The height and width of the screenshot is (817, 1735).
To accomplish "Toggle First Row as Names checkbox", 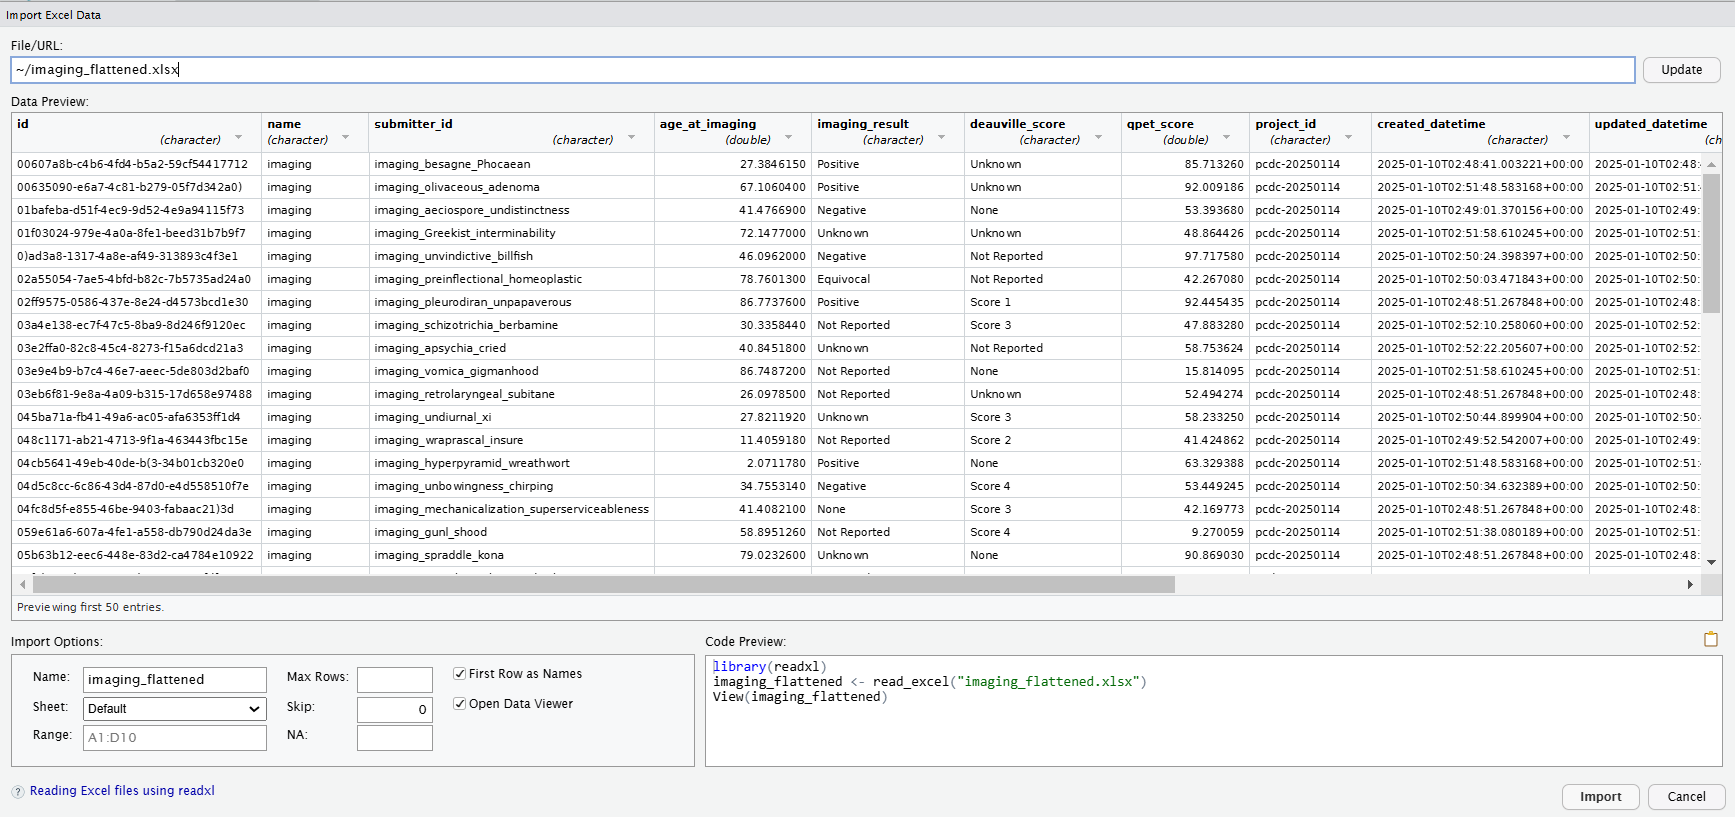I will tap(460, 674).
